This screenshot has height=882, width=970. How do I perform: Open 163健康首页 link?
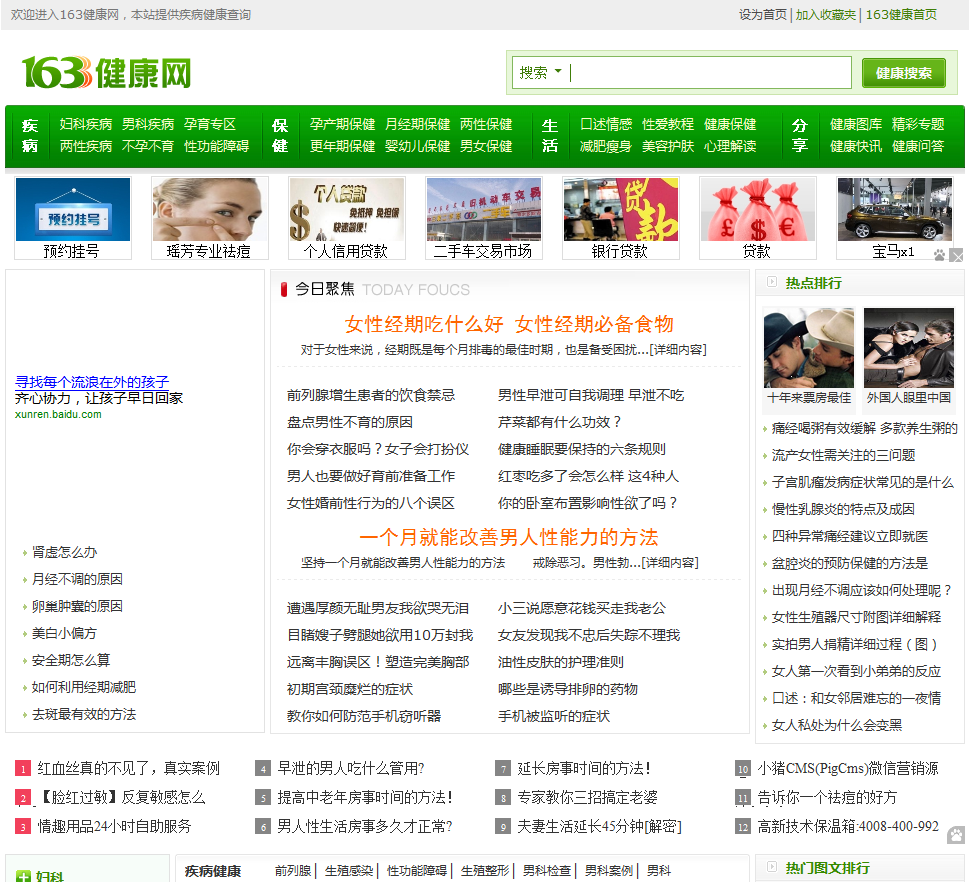pyautogui.click(x=901, y=14)
